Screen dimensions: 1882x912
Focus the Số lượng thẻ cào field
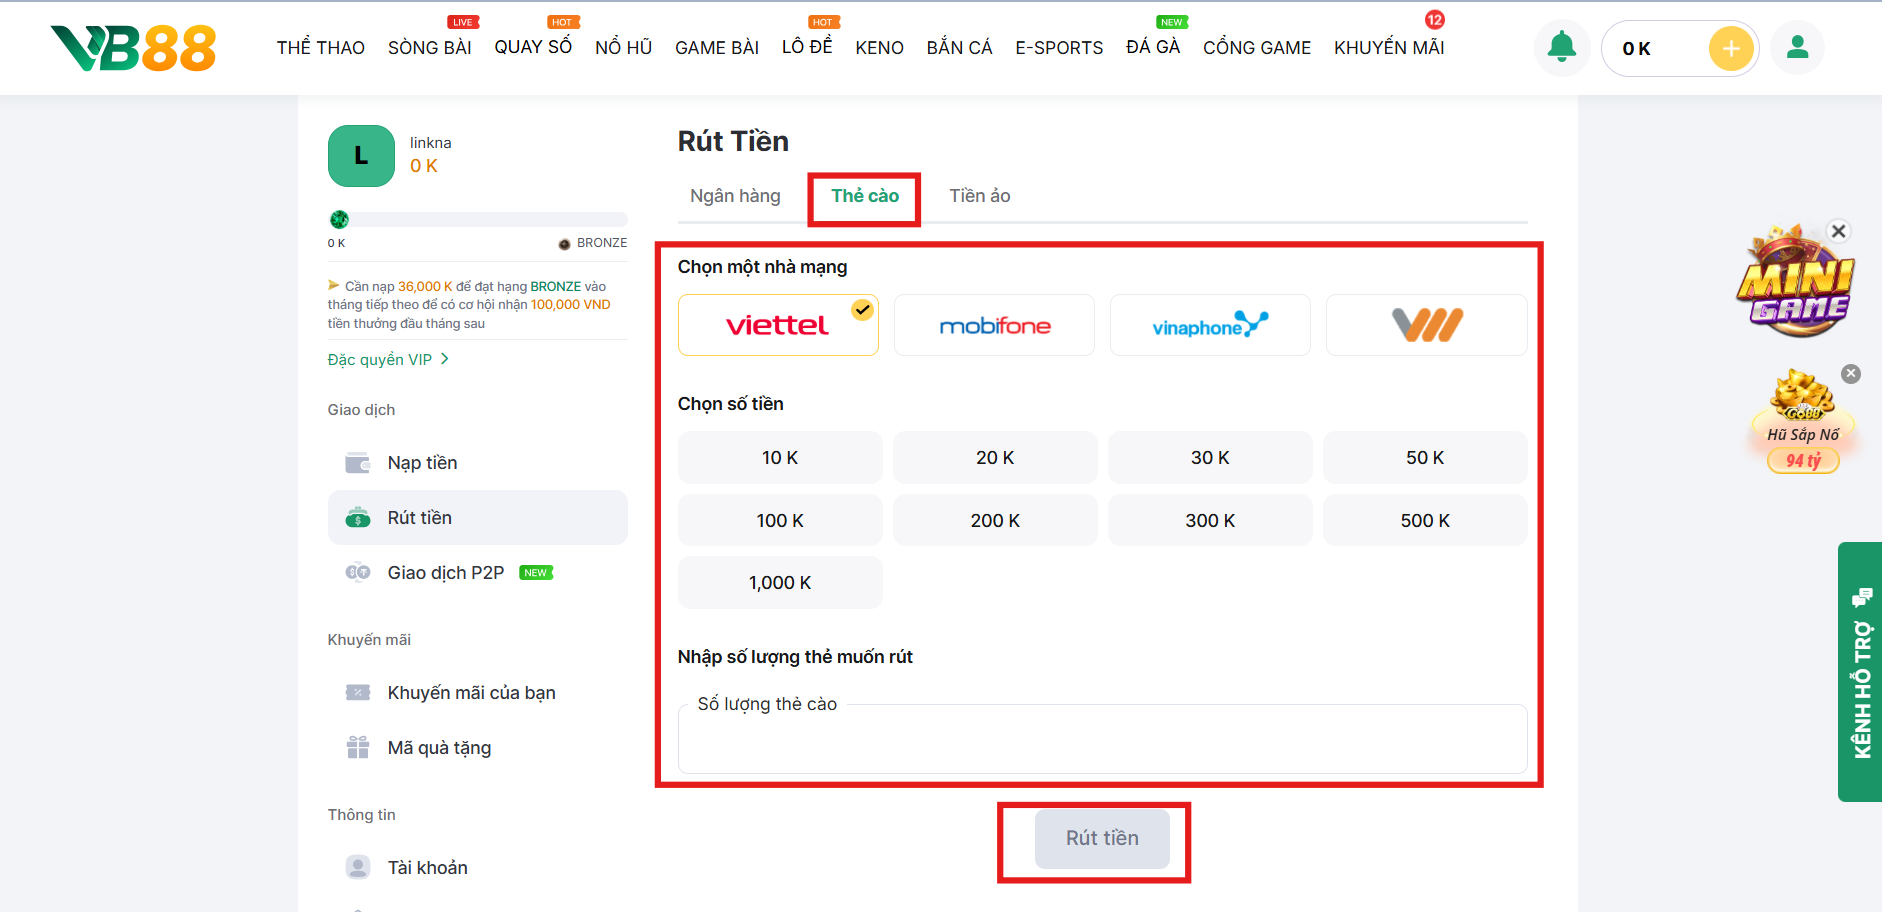point(1102,741)
